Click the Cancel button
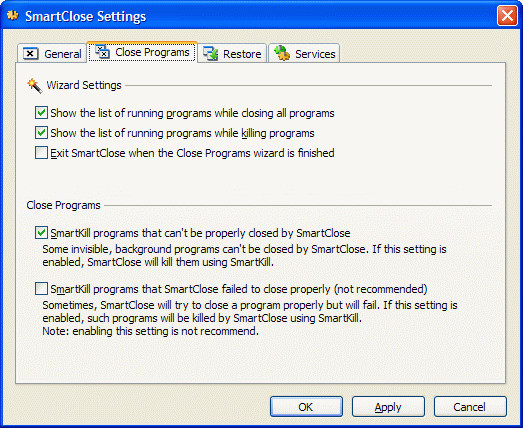Viewport: 523px width, 428px height. [x=470, y=407]
